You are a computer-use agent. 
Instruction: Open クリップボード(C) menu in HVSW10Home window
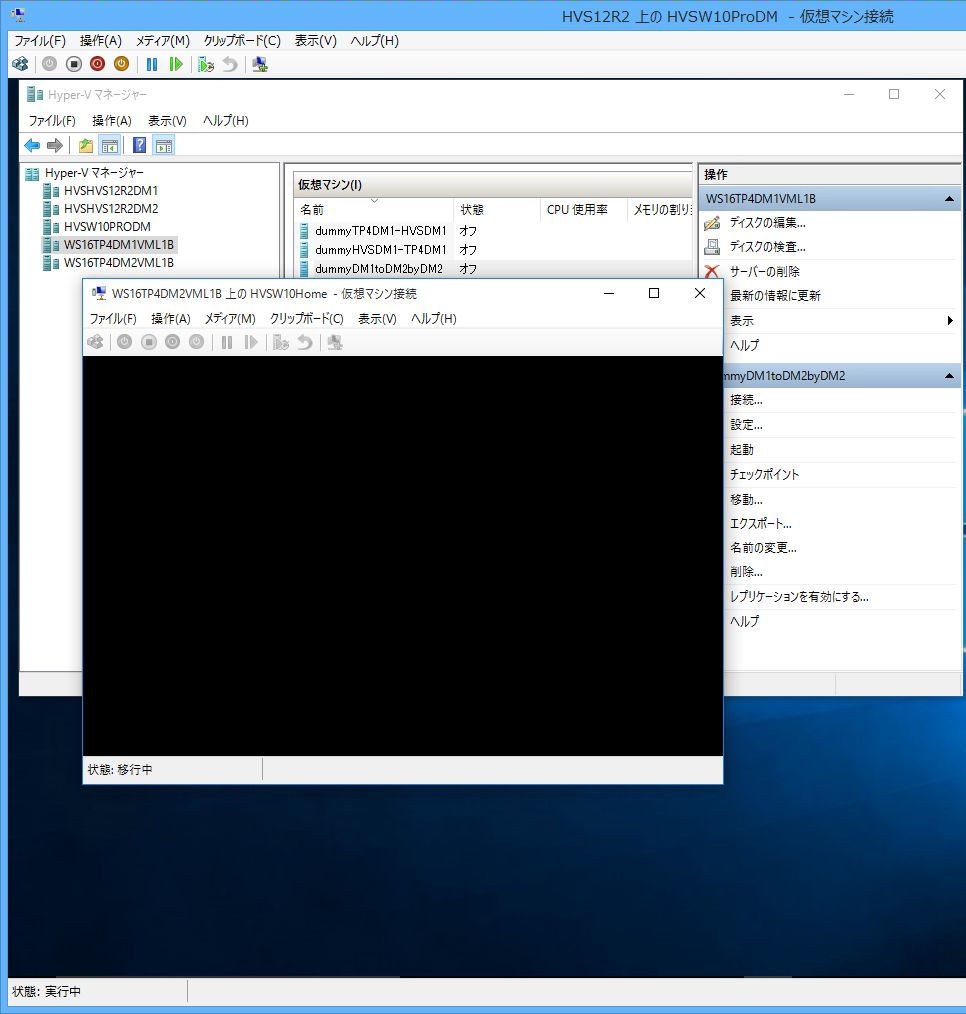306,319
